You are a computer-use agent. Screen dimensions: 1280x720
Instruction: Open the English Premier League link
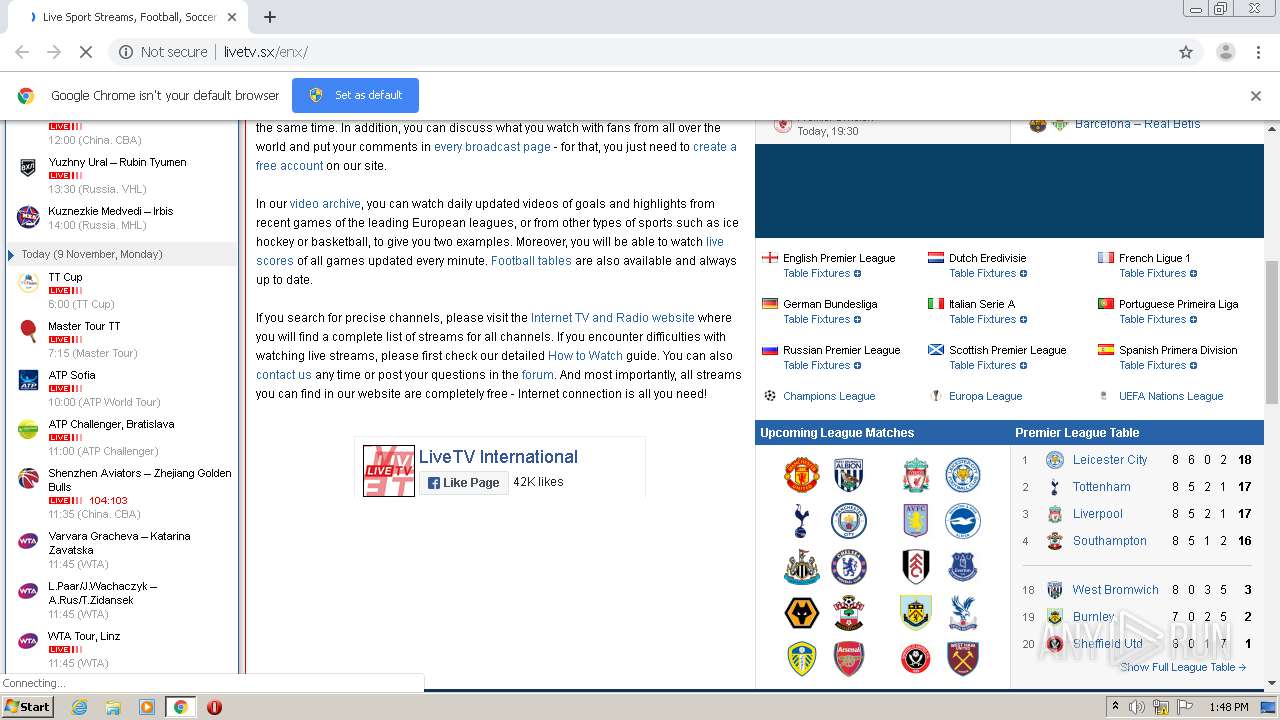[839, 258]
